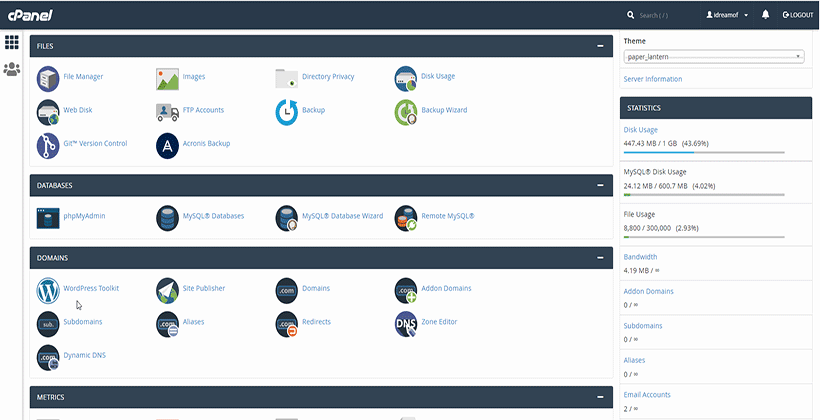
Task: Open the phpMyAdmin icon
Action: [x=48, y=218]
